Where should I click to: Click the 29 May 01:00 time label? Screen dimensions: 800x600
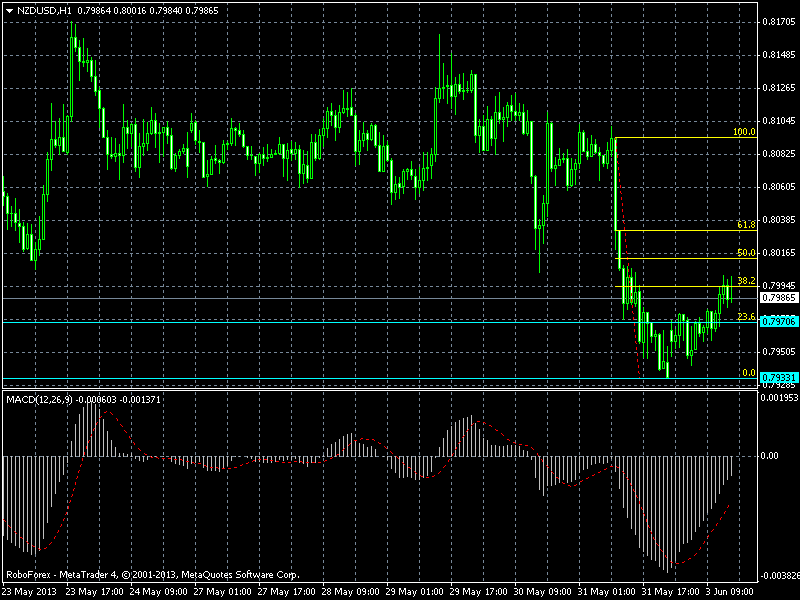[x=415, y=592]
